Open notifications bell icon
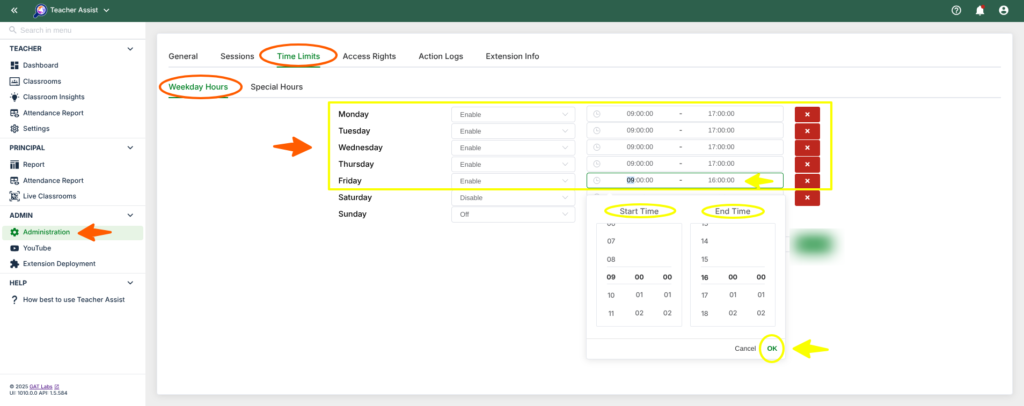The height and width of the screenshot is (406, 1024). click(980, 10)
